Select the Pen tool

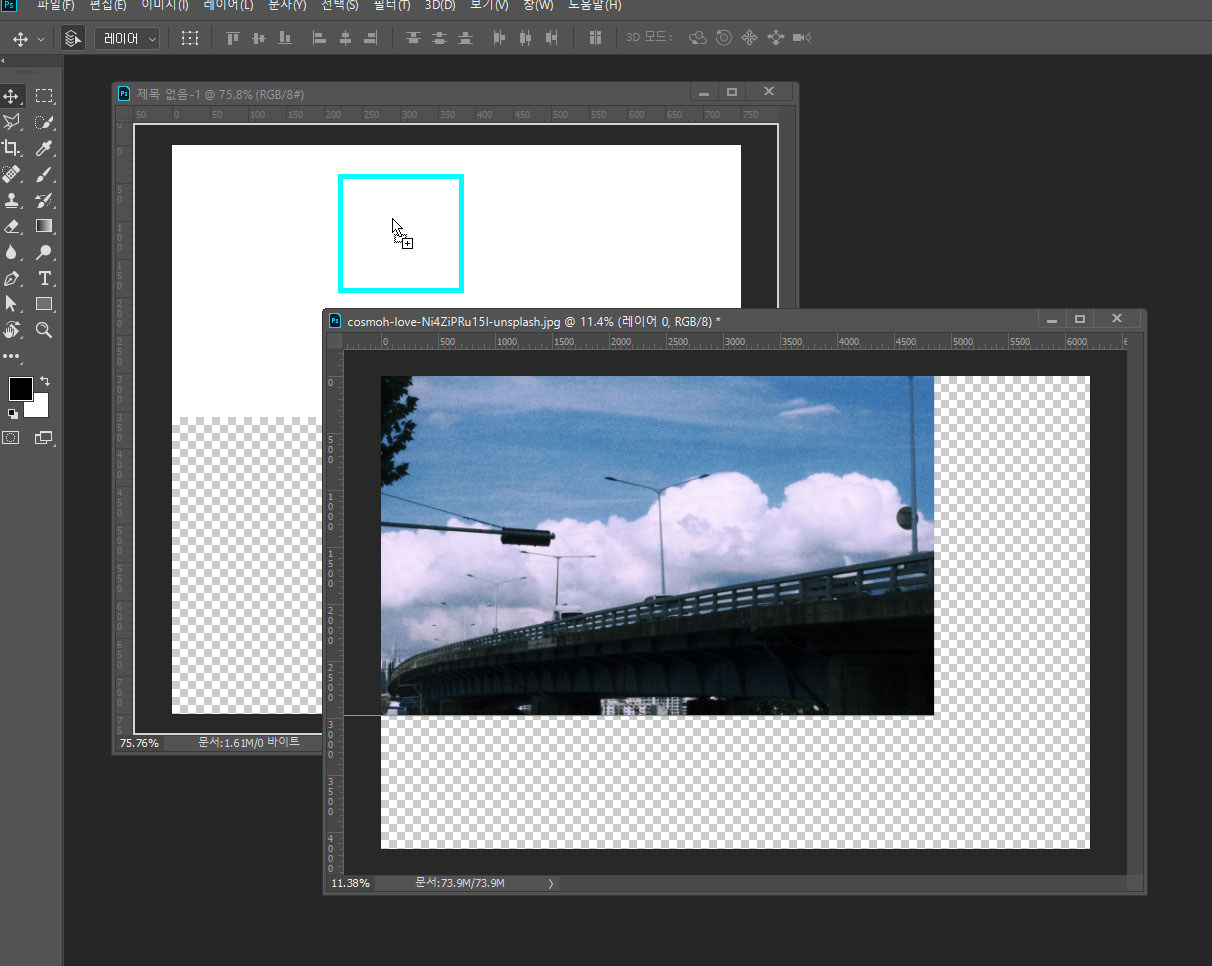pyautogui.click(x=12, y=278)
